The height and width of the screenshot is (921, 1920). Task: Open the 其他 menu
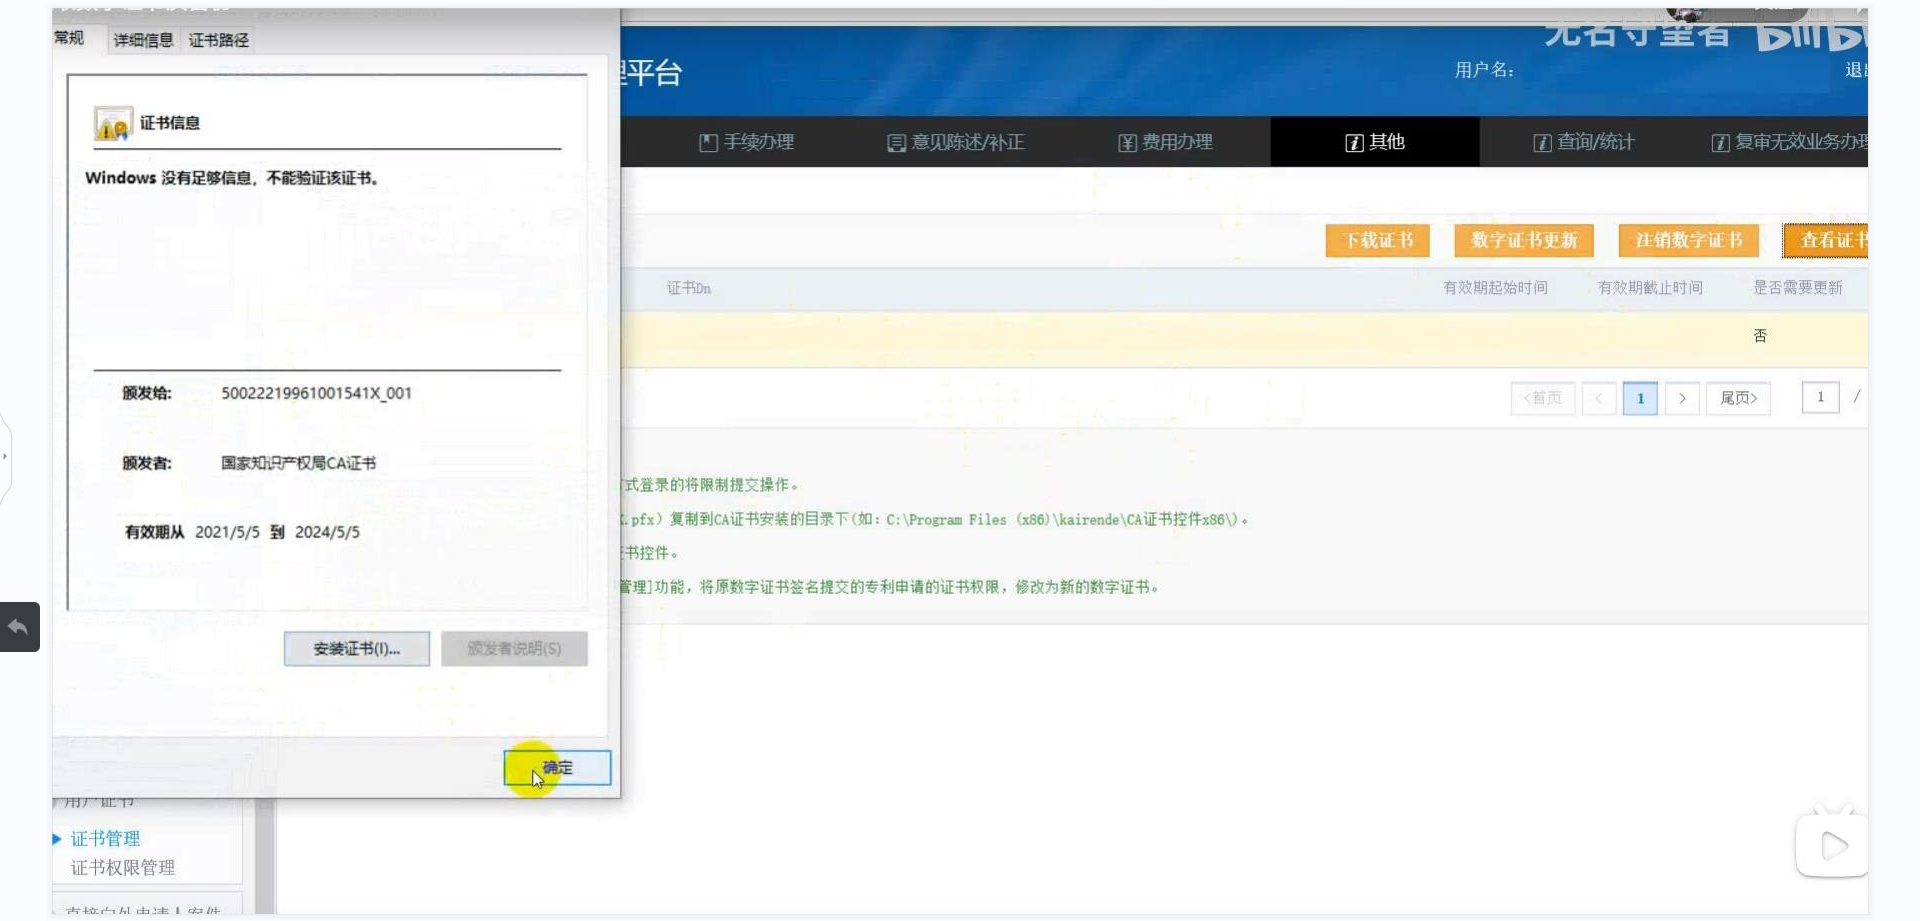(x=1375, y=142)
